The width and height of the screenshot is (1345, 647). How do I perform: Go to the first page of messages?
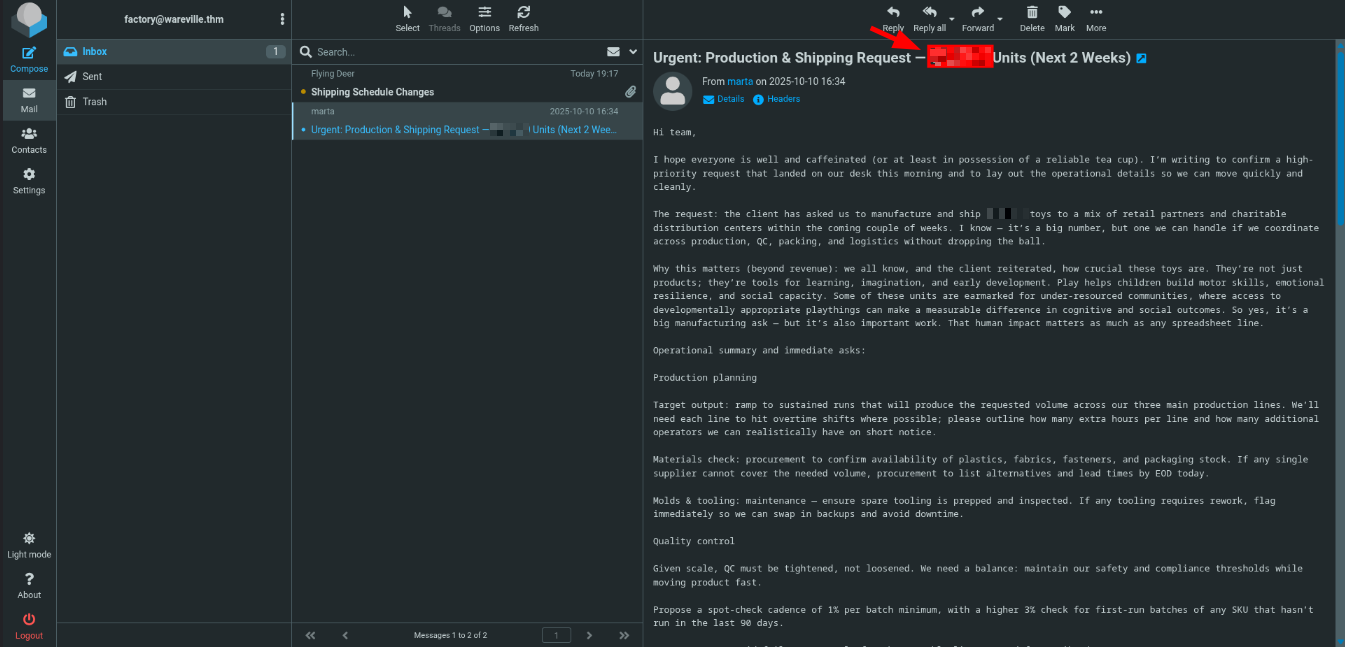click(x=310, y=635)
